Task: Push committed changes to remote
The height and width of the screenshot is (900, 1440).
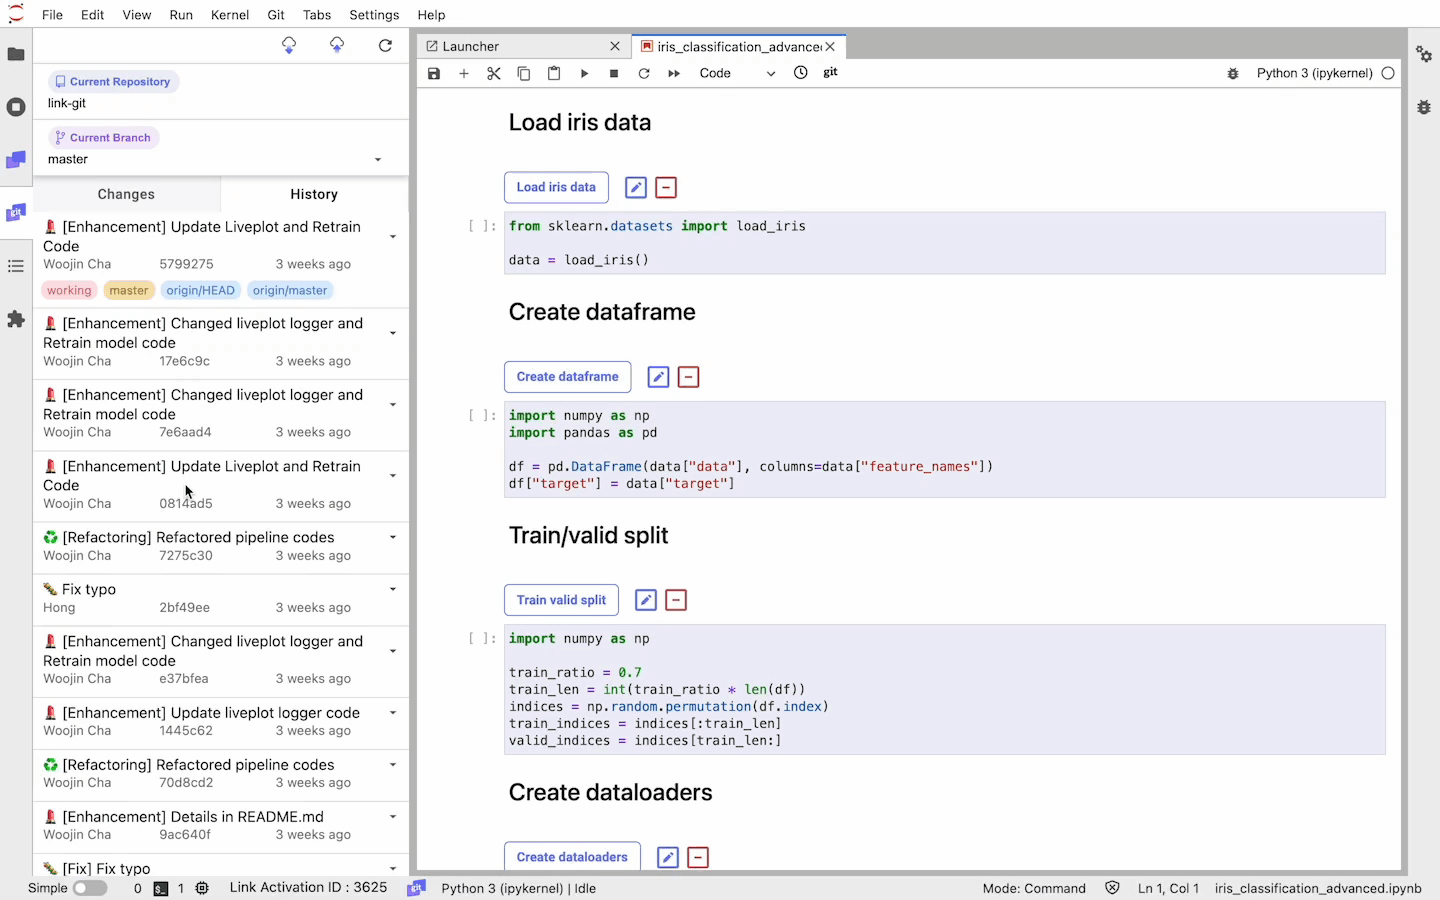Action: (337, 45)
